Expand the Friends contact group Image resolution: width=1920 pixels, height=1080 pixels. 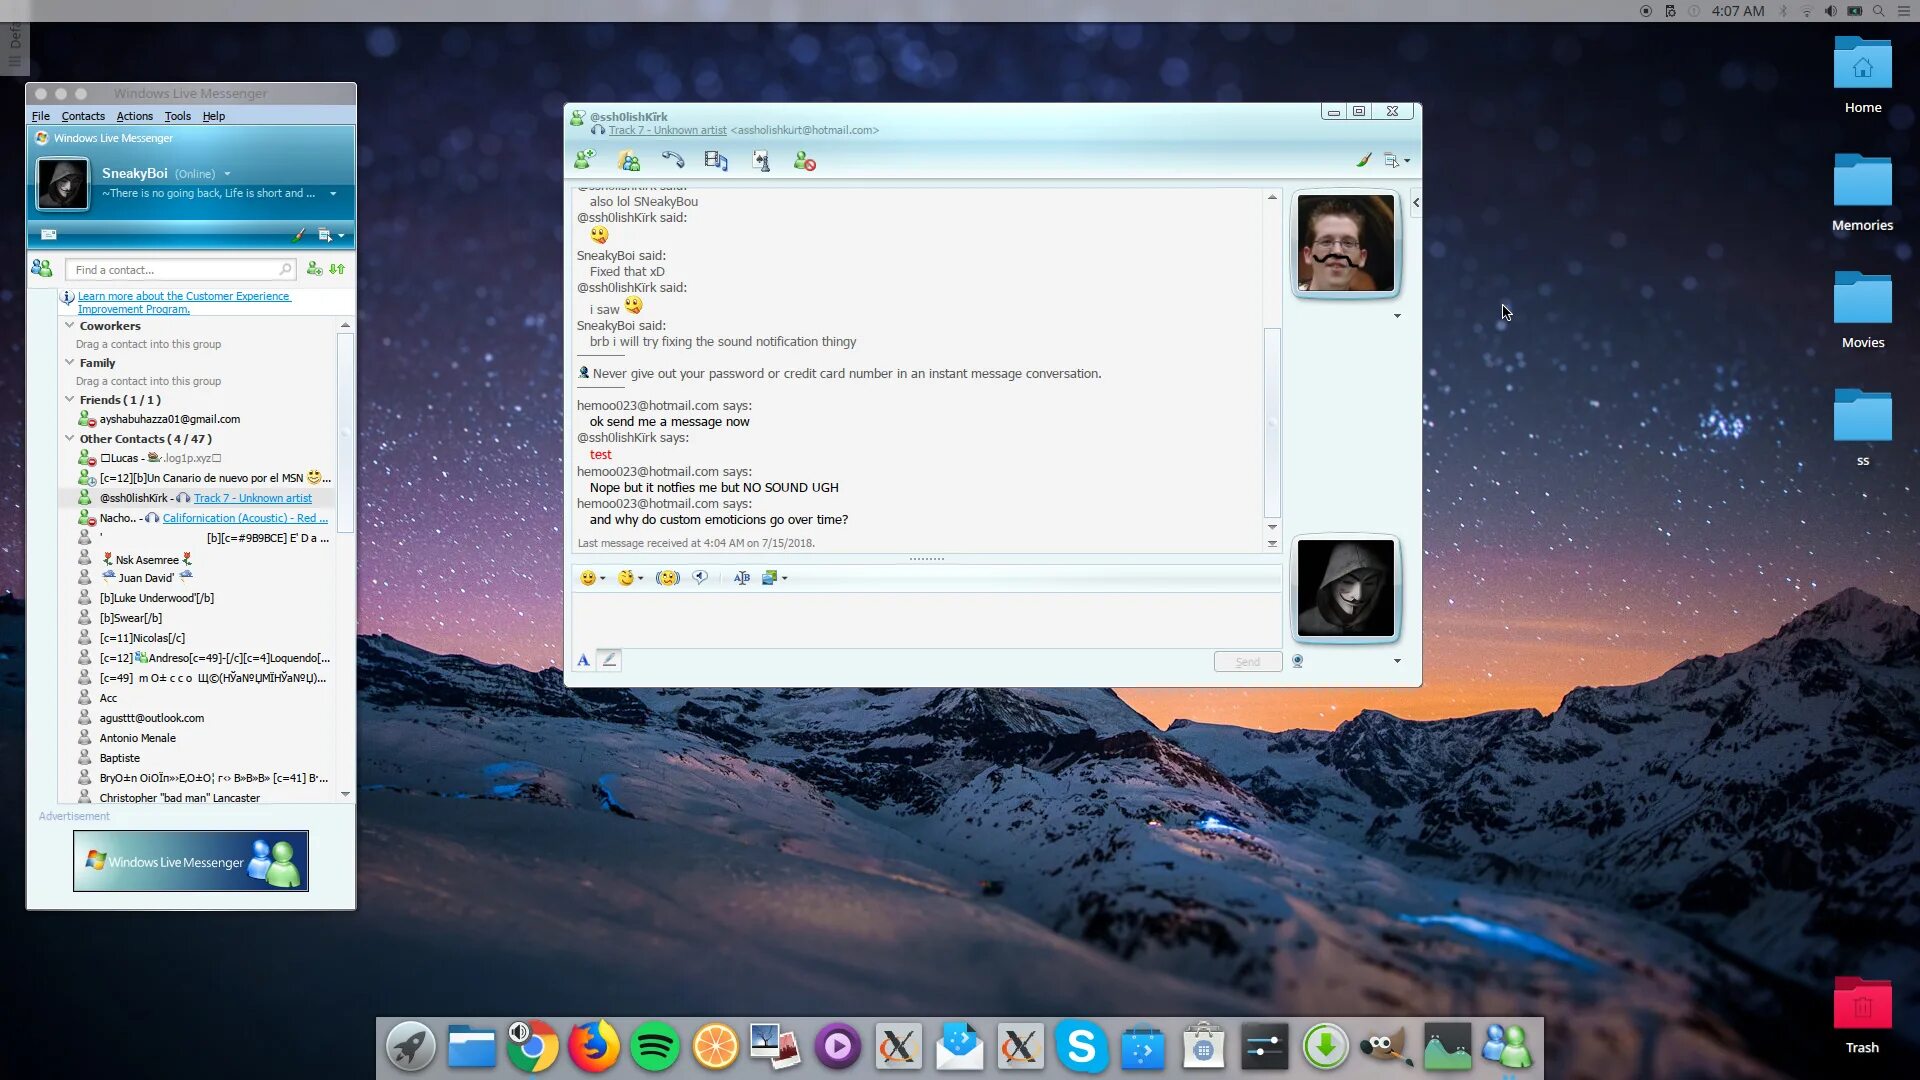pyautogui.click(x=70, y=400)
